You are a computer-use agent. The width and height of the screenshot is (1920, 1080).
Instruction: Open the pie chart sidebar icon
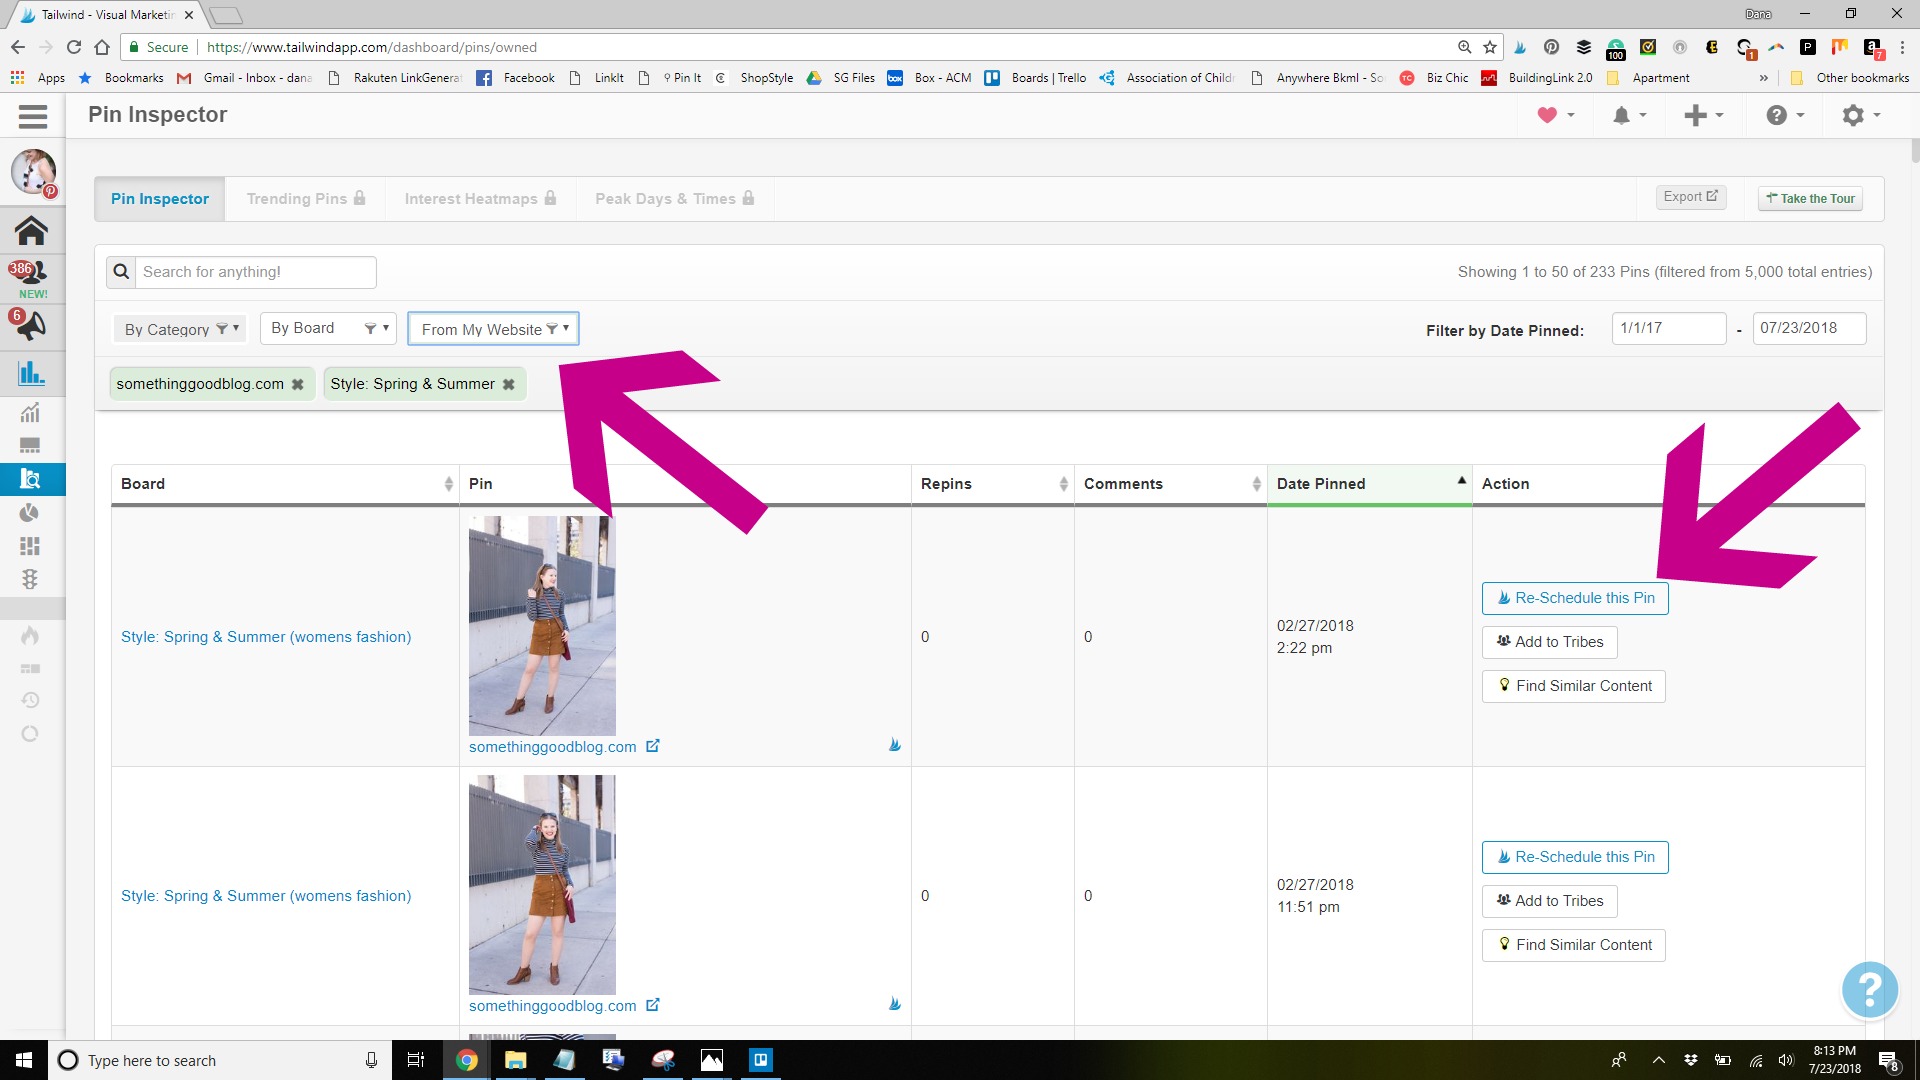30,513
